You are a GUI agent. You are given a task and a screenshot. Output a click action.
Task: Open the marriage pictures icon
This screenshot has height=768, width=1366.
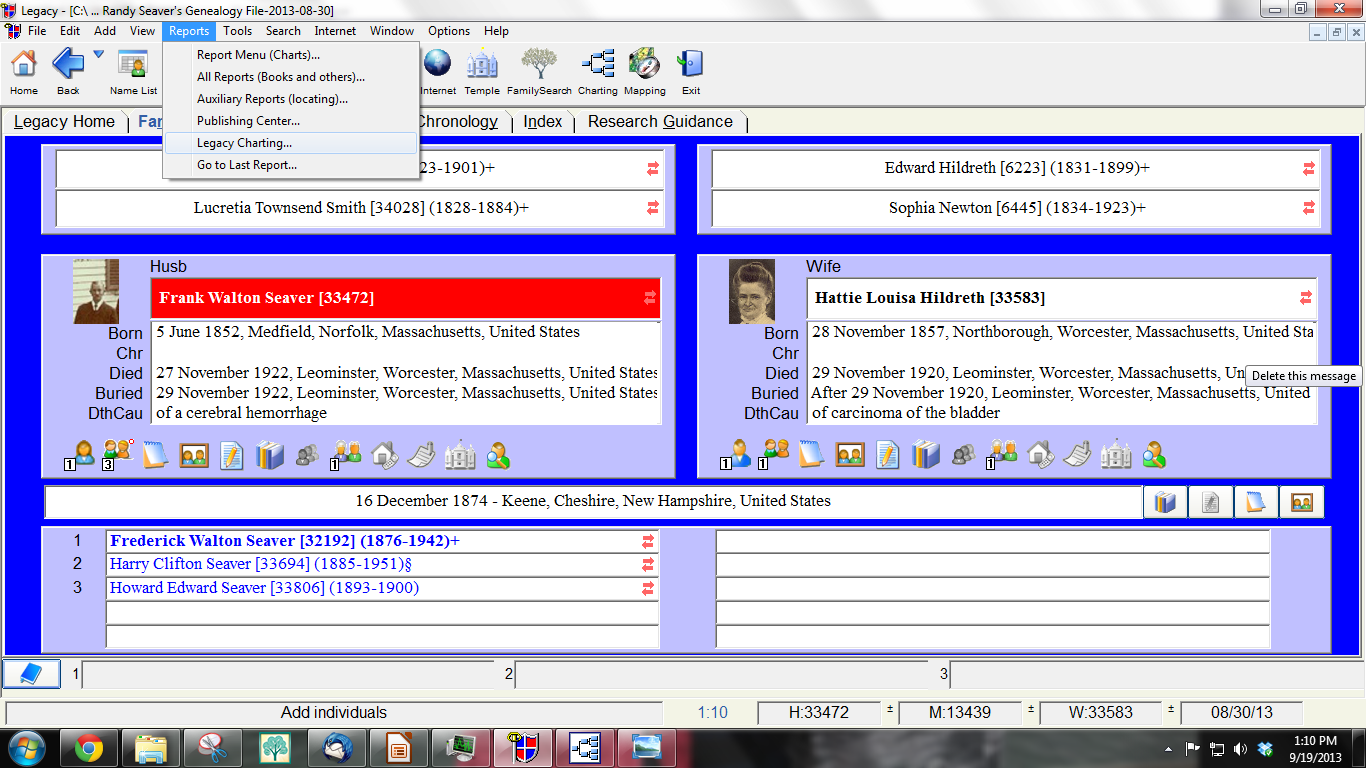[x=1302, y=502]
